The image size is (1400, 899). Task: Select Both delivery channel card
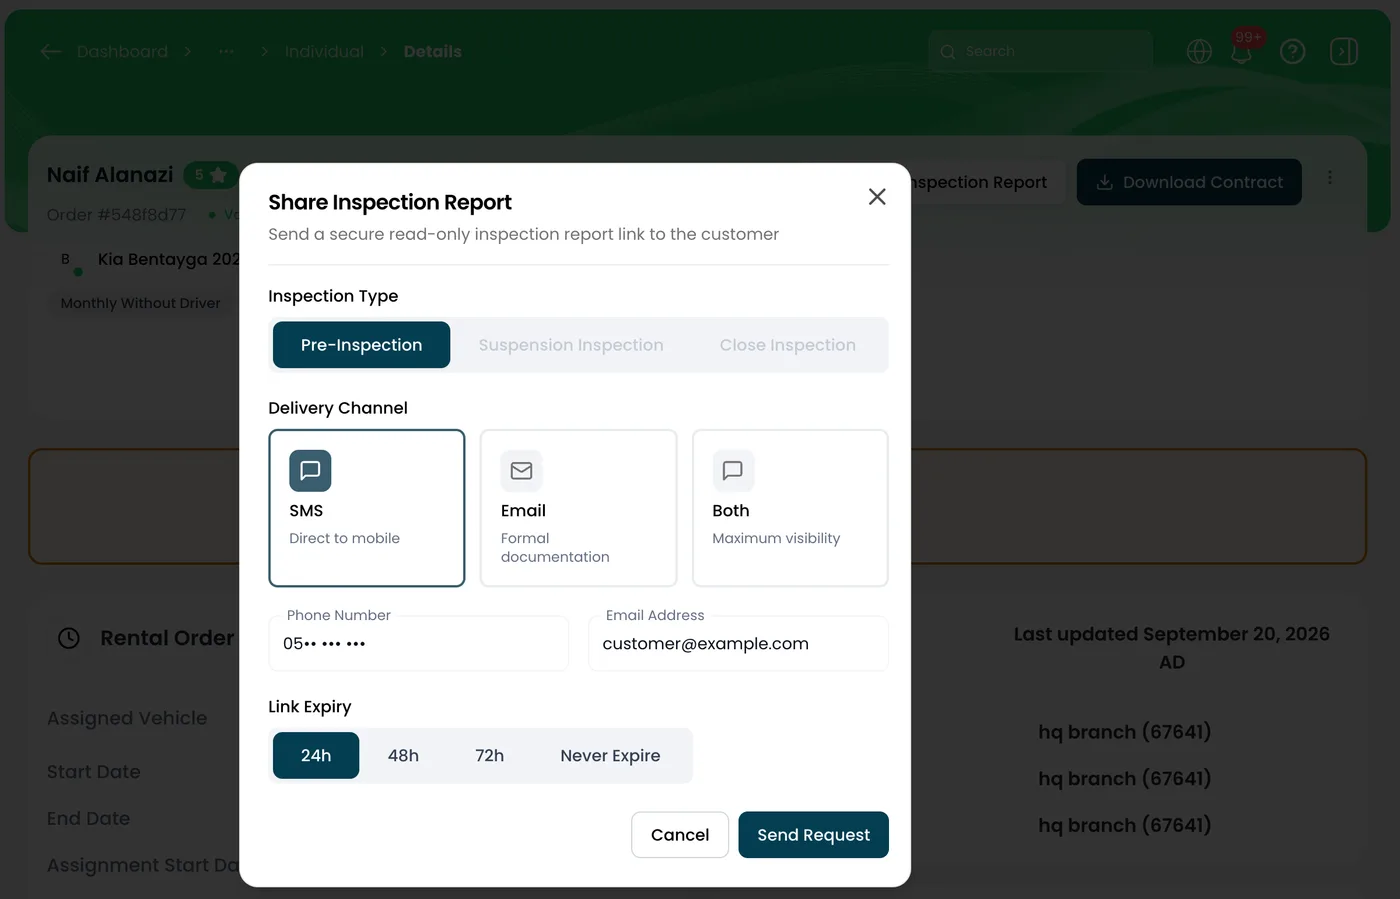point(790,508)
